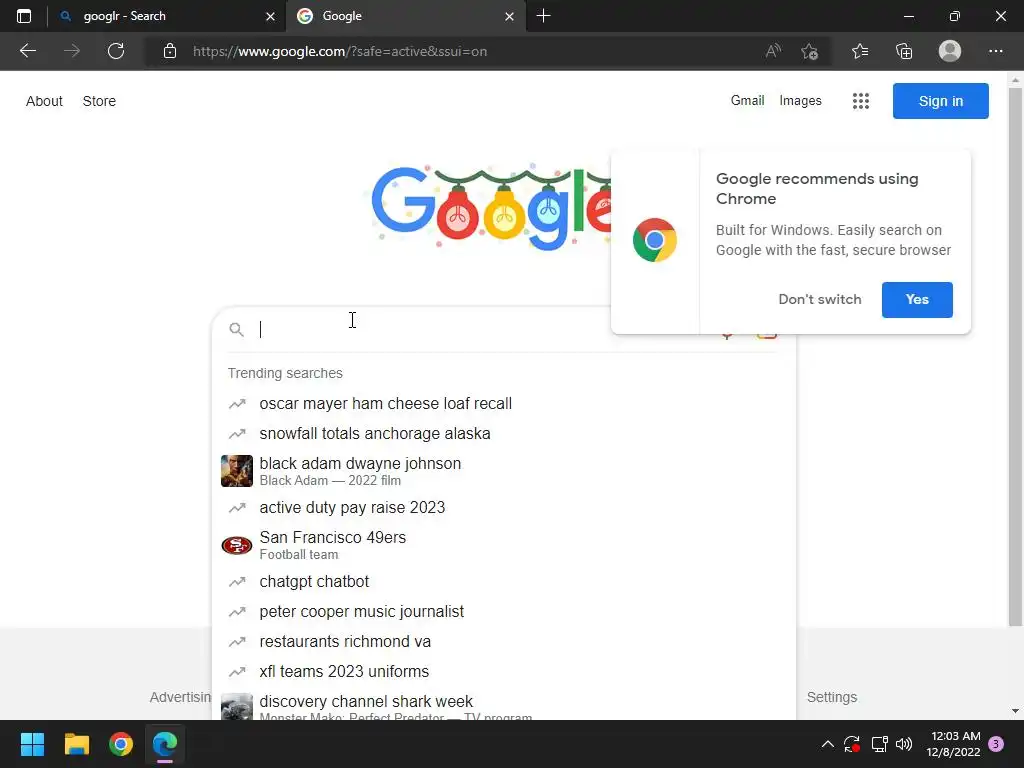Open the Favorites list icon
The height and width of the screenshot is (768, 1024).
click(x=860, y=51)
